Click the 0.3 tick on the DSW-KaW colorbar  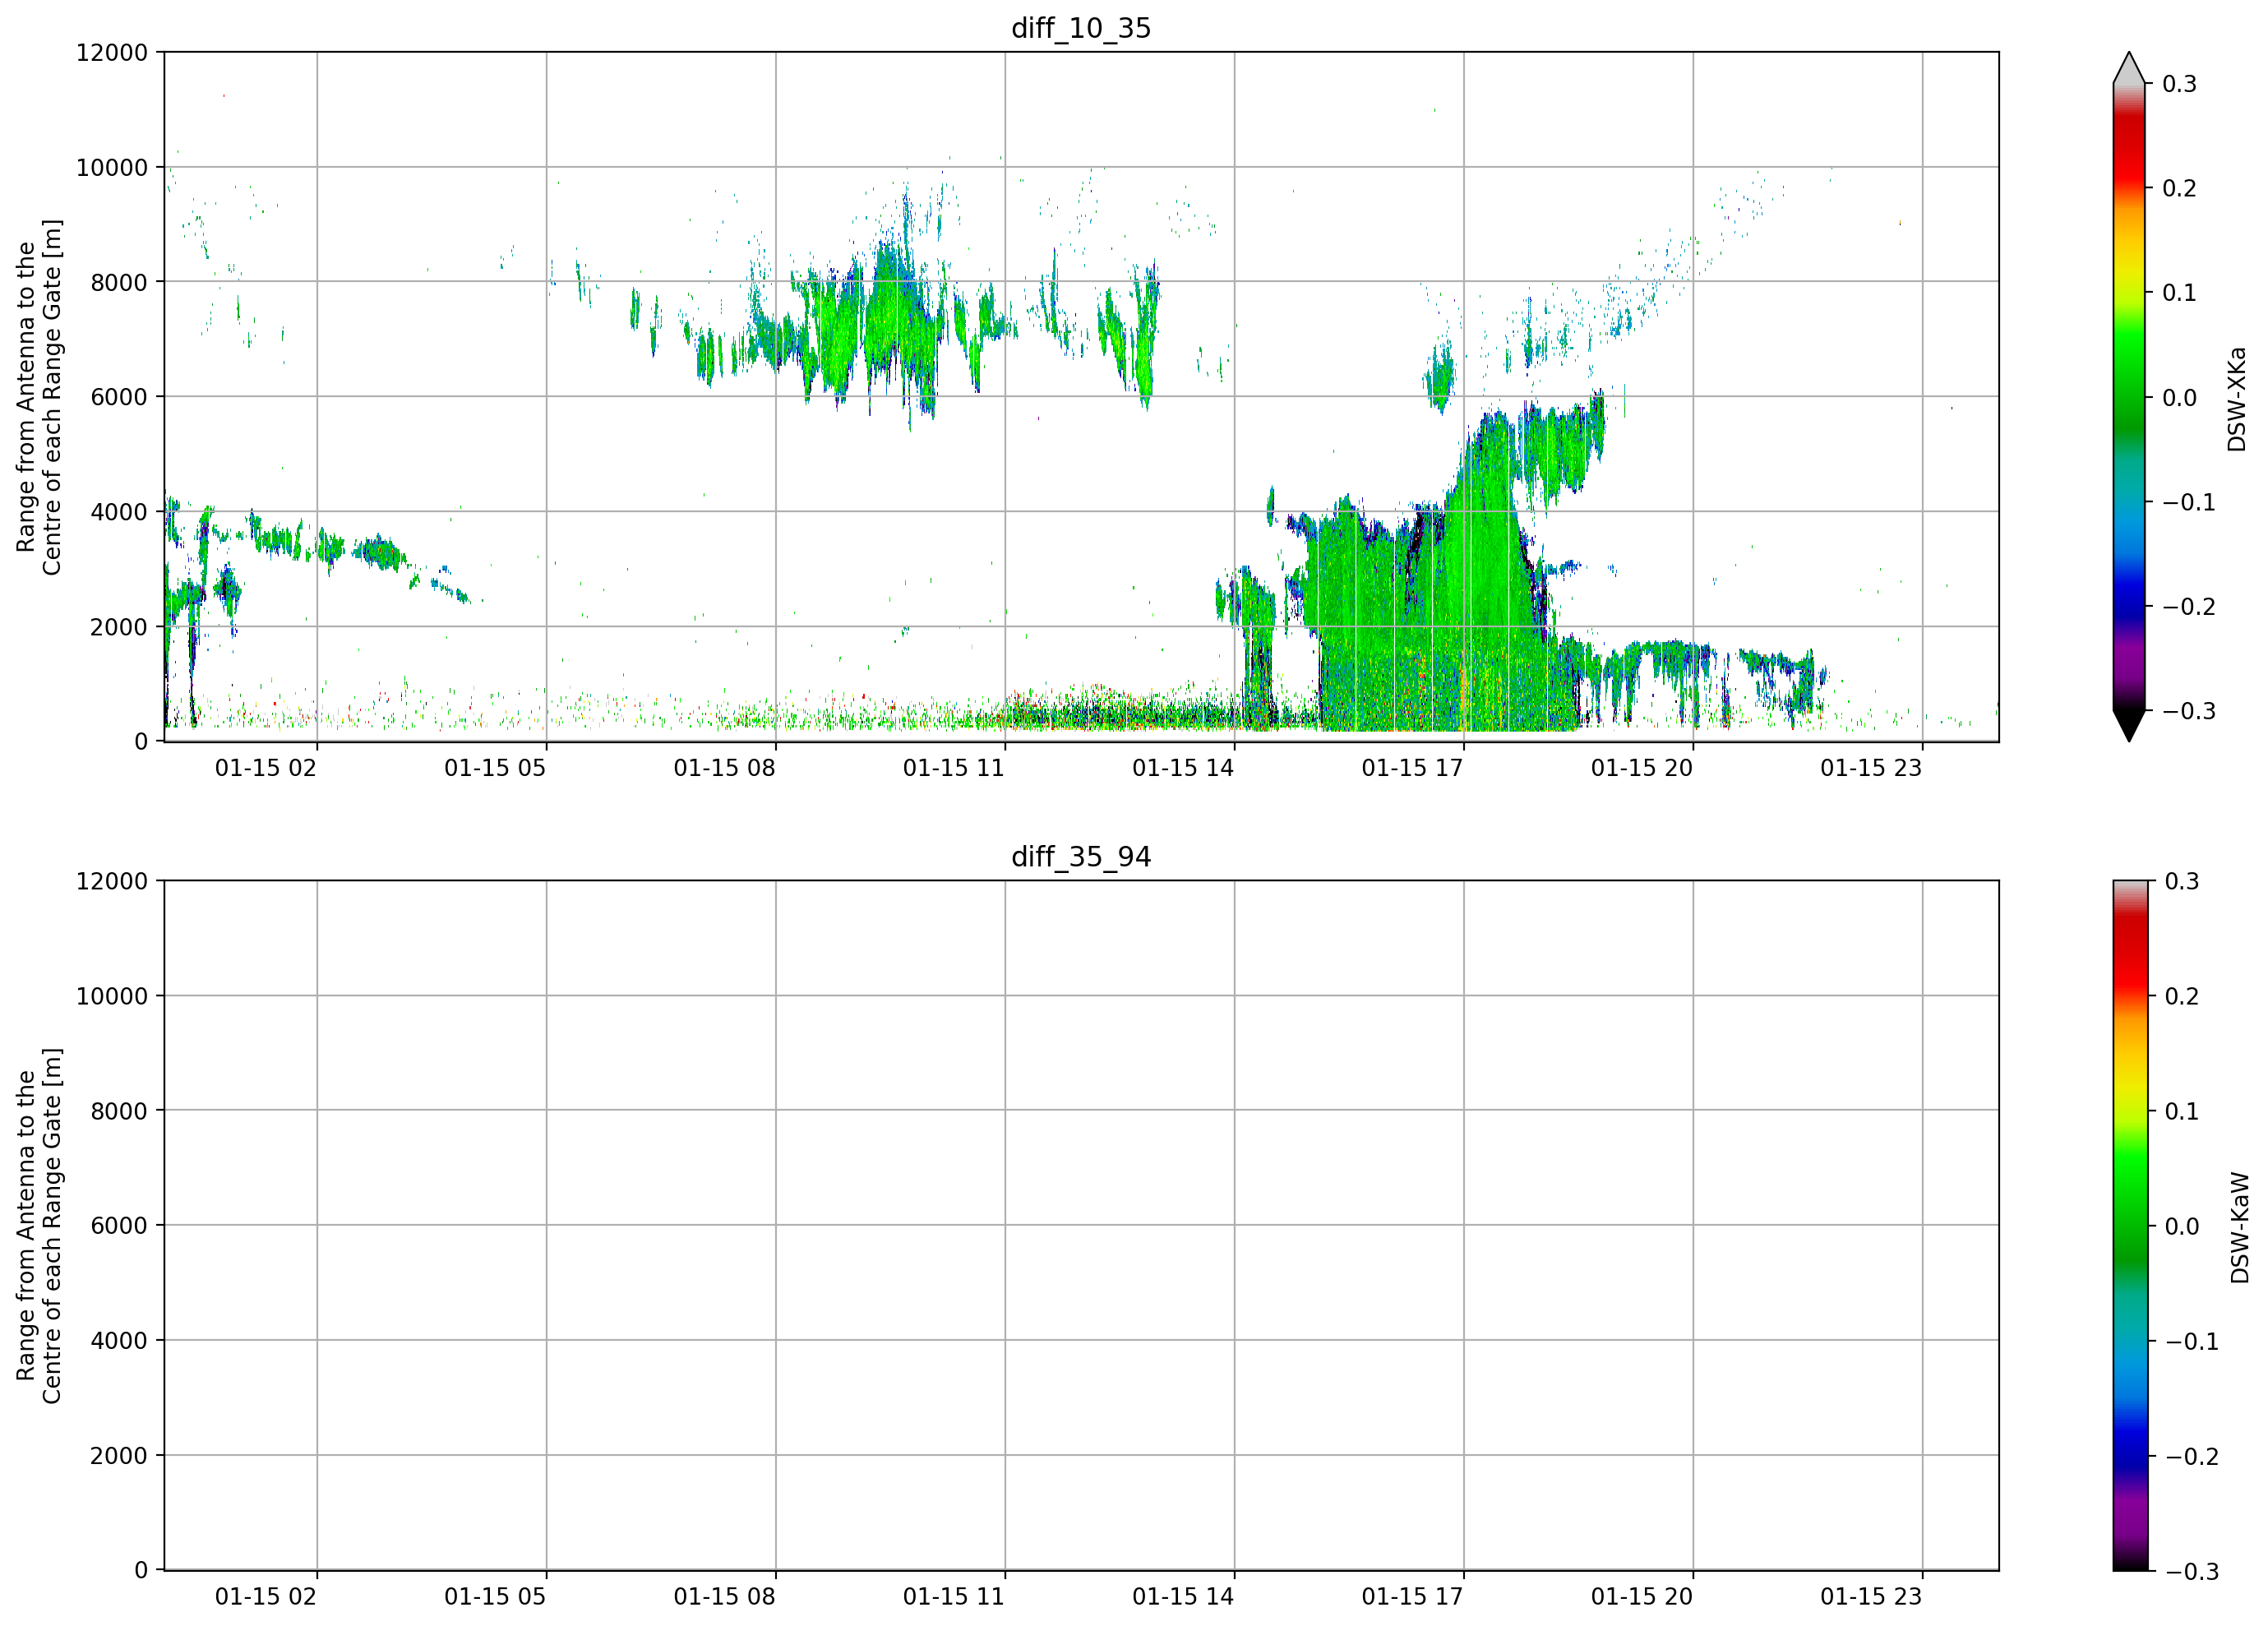point(2182,881)
